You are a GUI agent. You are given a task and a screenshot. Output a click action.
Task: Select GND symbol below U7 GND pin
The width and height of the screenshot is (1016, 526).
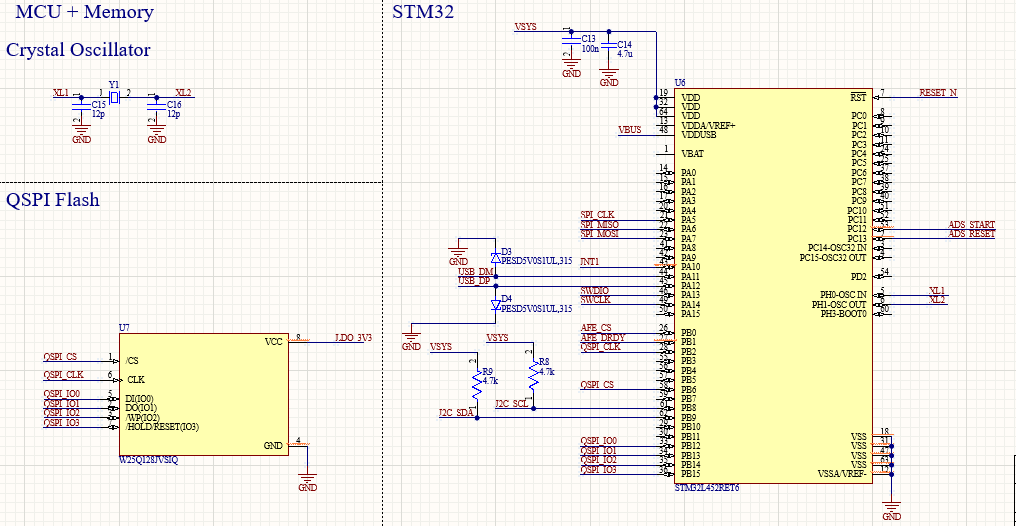[x=308, y=481]
